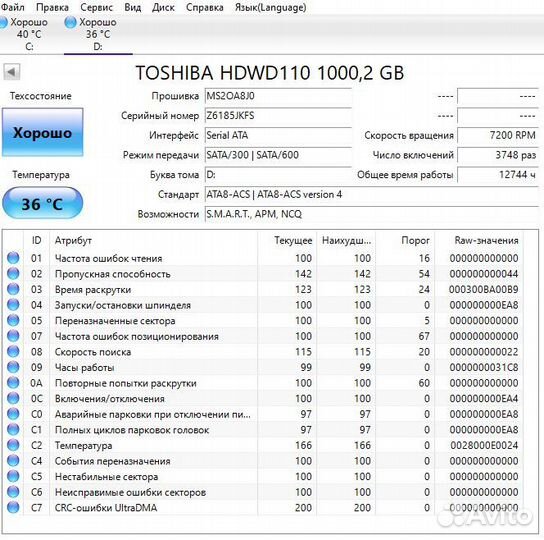Viewport: 544px width, 540px height.
Task: Select the Частота ошибок чтения row
Action: [263, 258]
